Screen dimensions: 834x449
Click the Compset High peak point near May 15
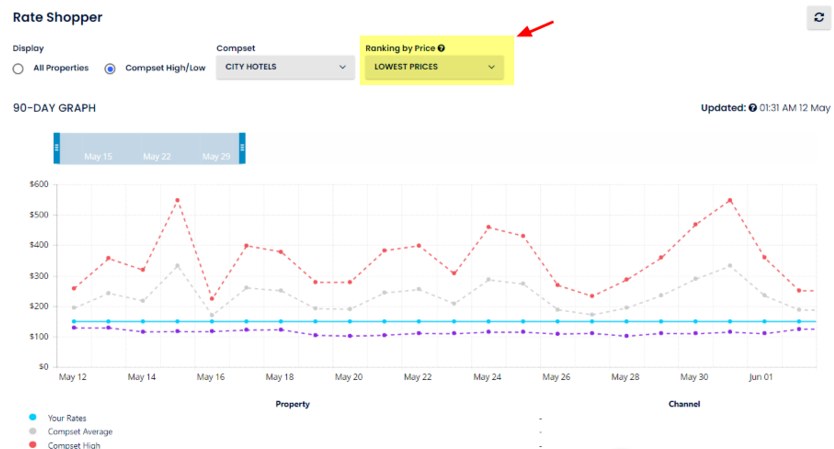coord(177,200)
